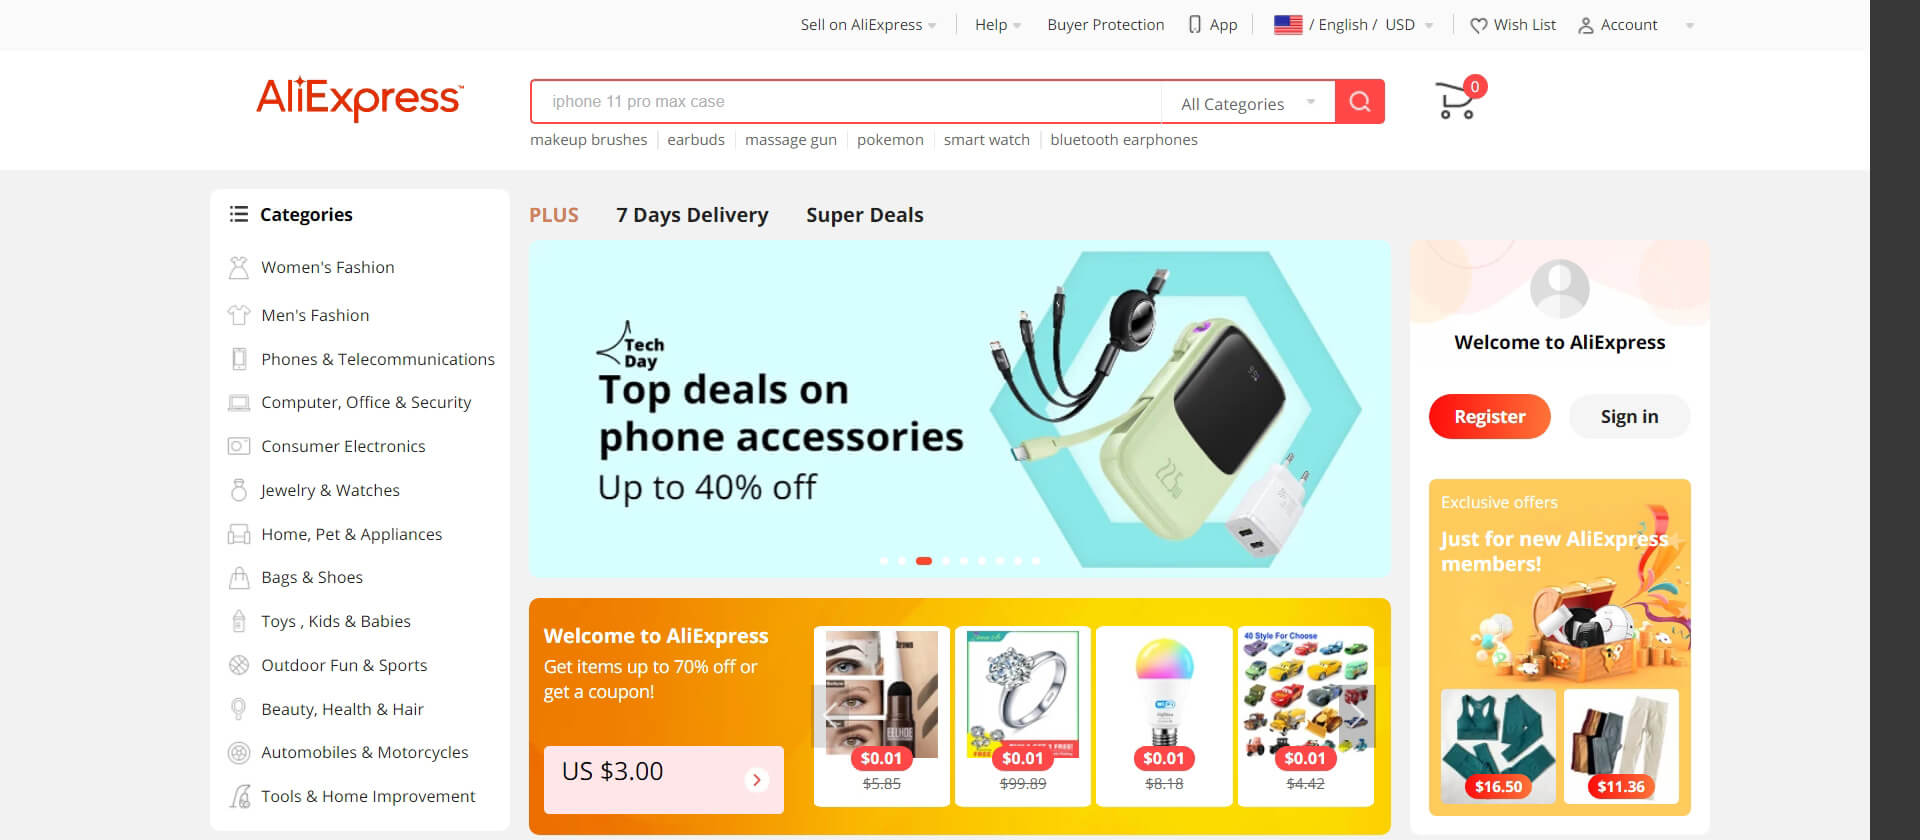This screenshot has height=840, width=1920.
Task: Click the Women's Fashion dress icon
Action: point(238,268)
